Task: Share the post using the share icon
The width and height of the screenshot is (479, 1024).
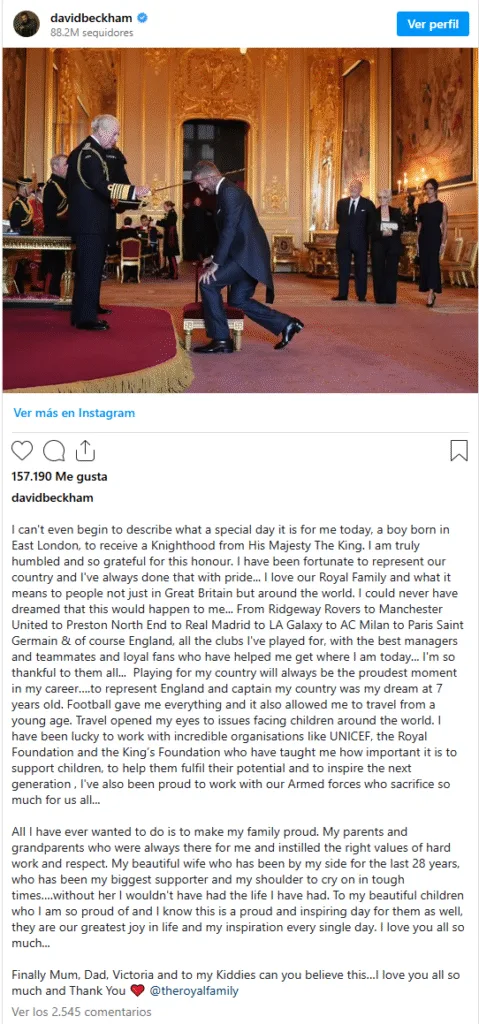Action: 86,450
